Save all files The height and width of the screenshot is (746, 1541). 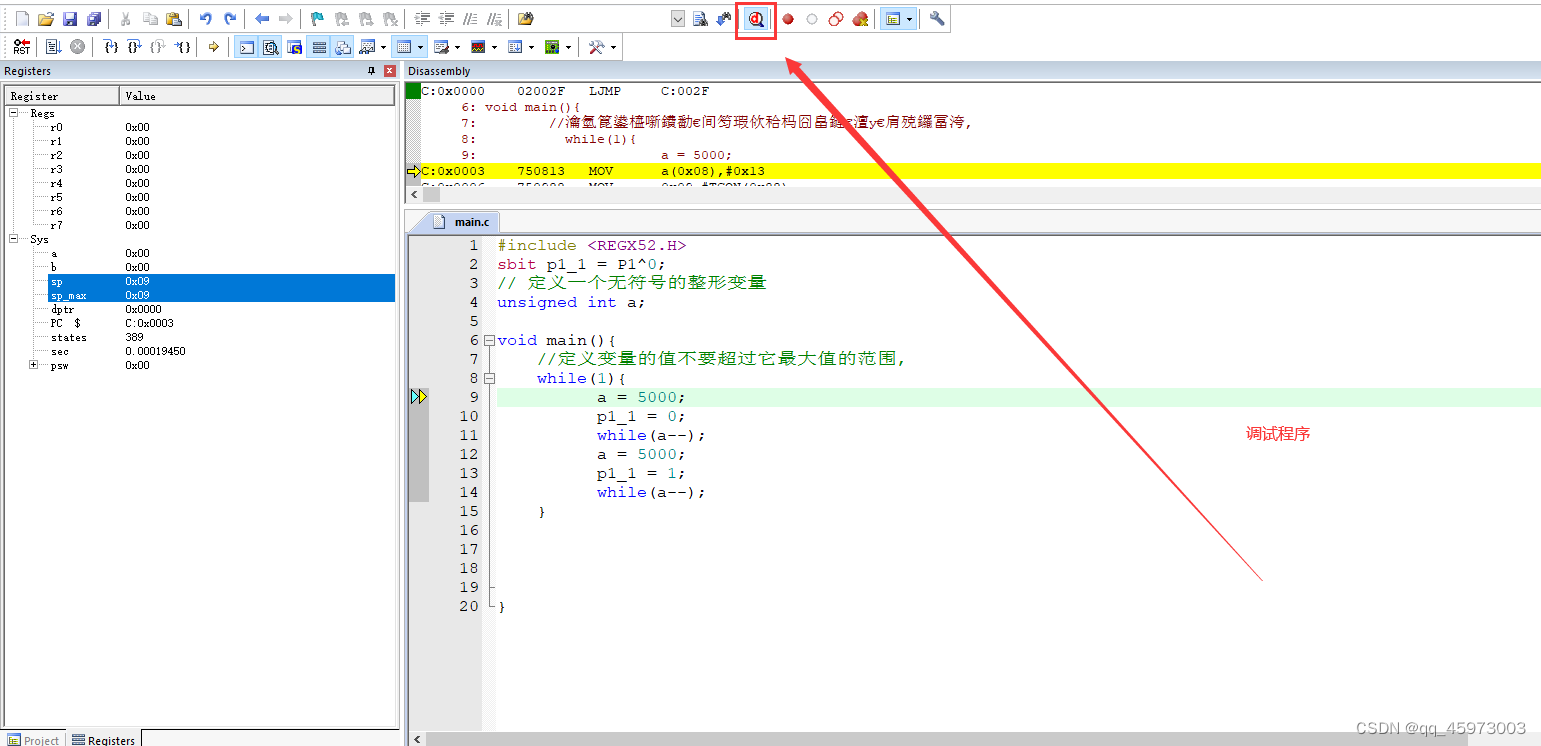94,18
